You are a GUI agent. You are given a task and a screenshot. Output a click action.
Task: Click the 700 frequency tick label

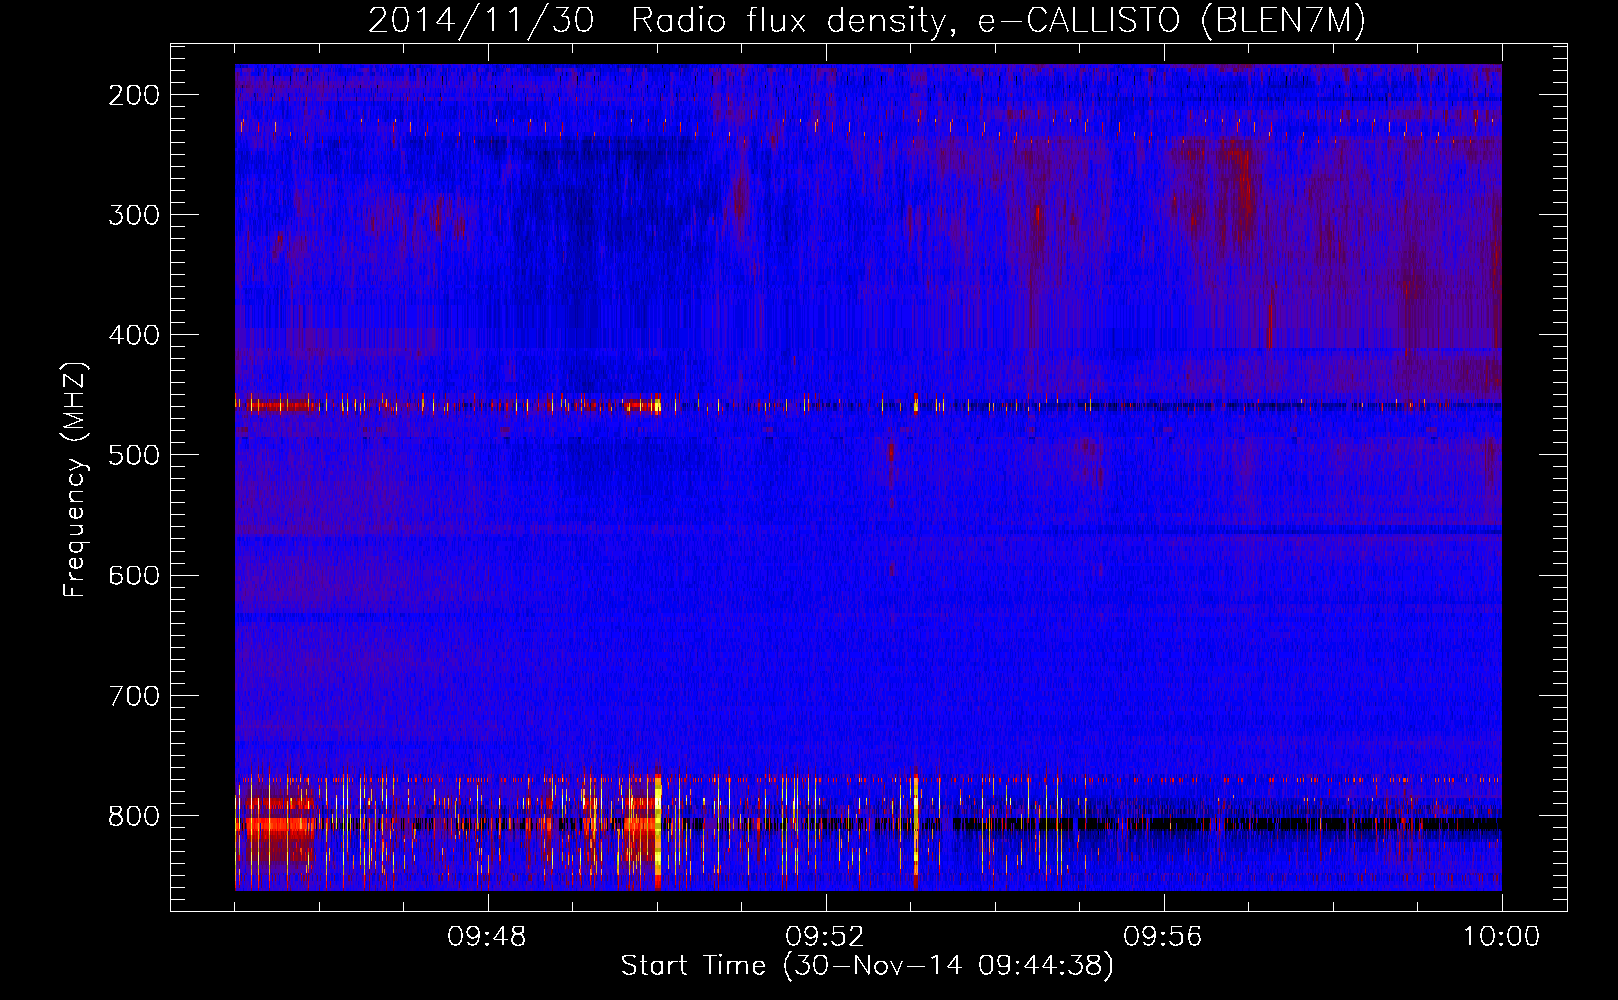(134, 695)
